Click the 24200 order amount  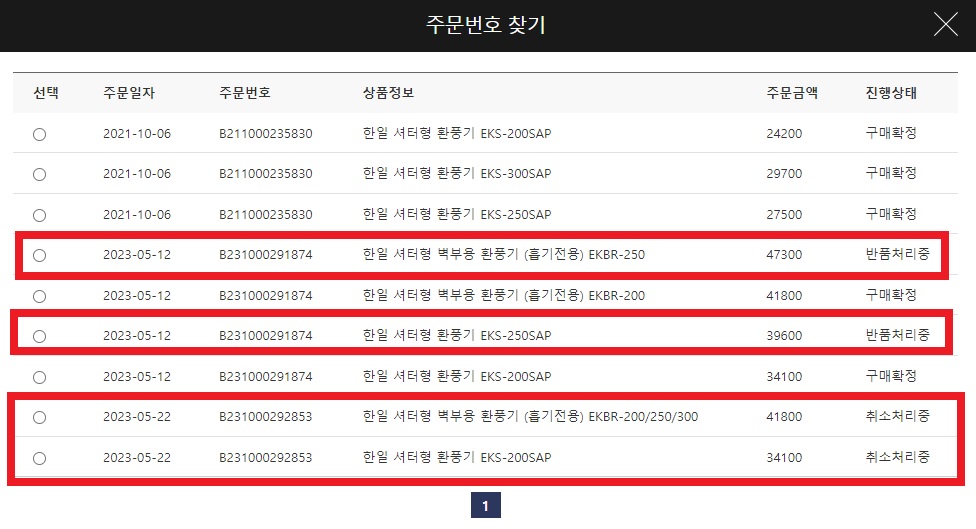tap(784, 133)
